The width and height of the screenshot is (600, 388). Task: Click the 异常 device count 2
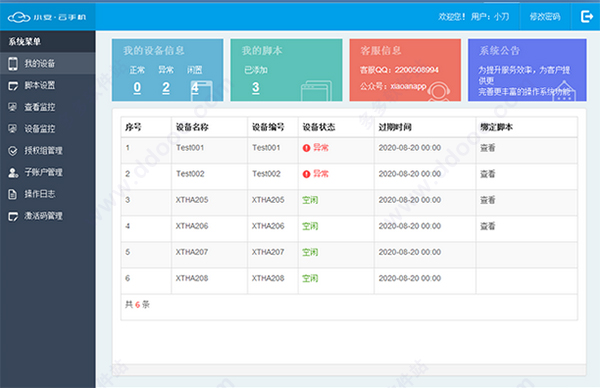pyautogui.click(x=166, y=88)
